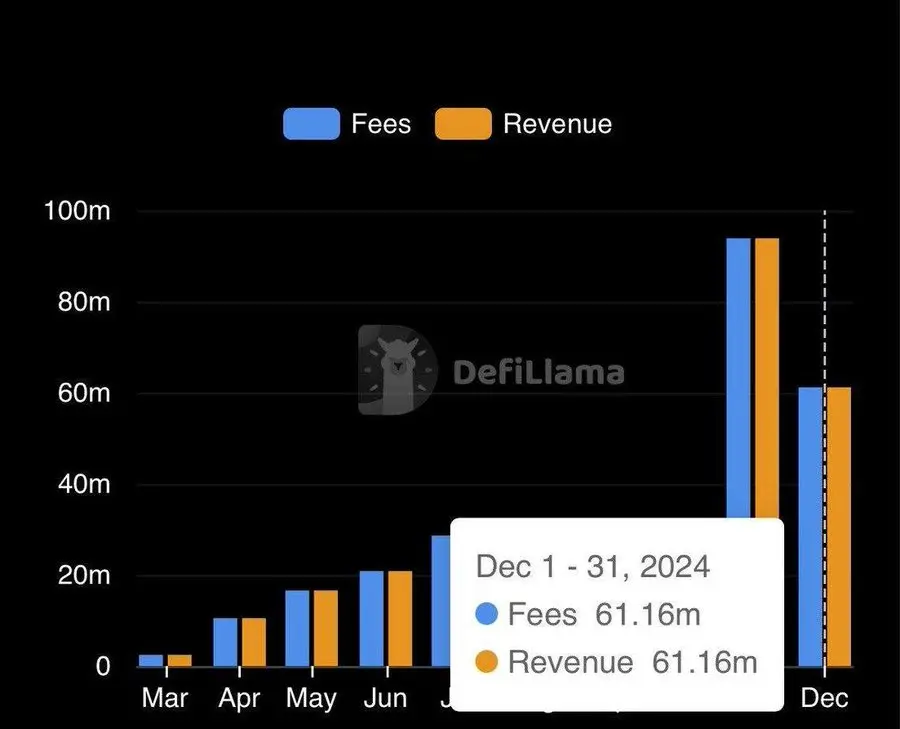Click the tallest orange Revenue bar
The width and height of the screenshot is (900, 729).
[767, 380]
